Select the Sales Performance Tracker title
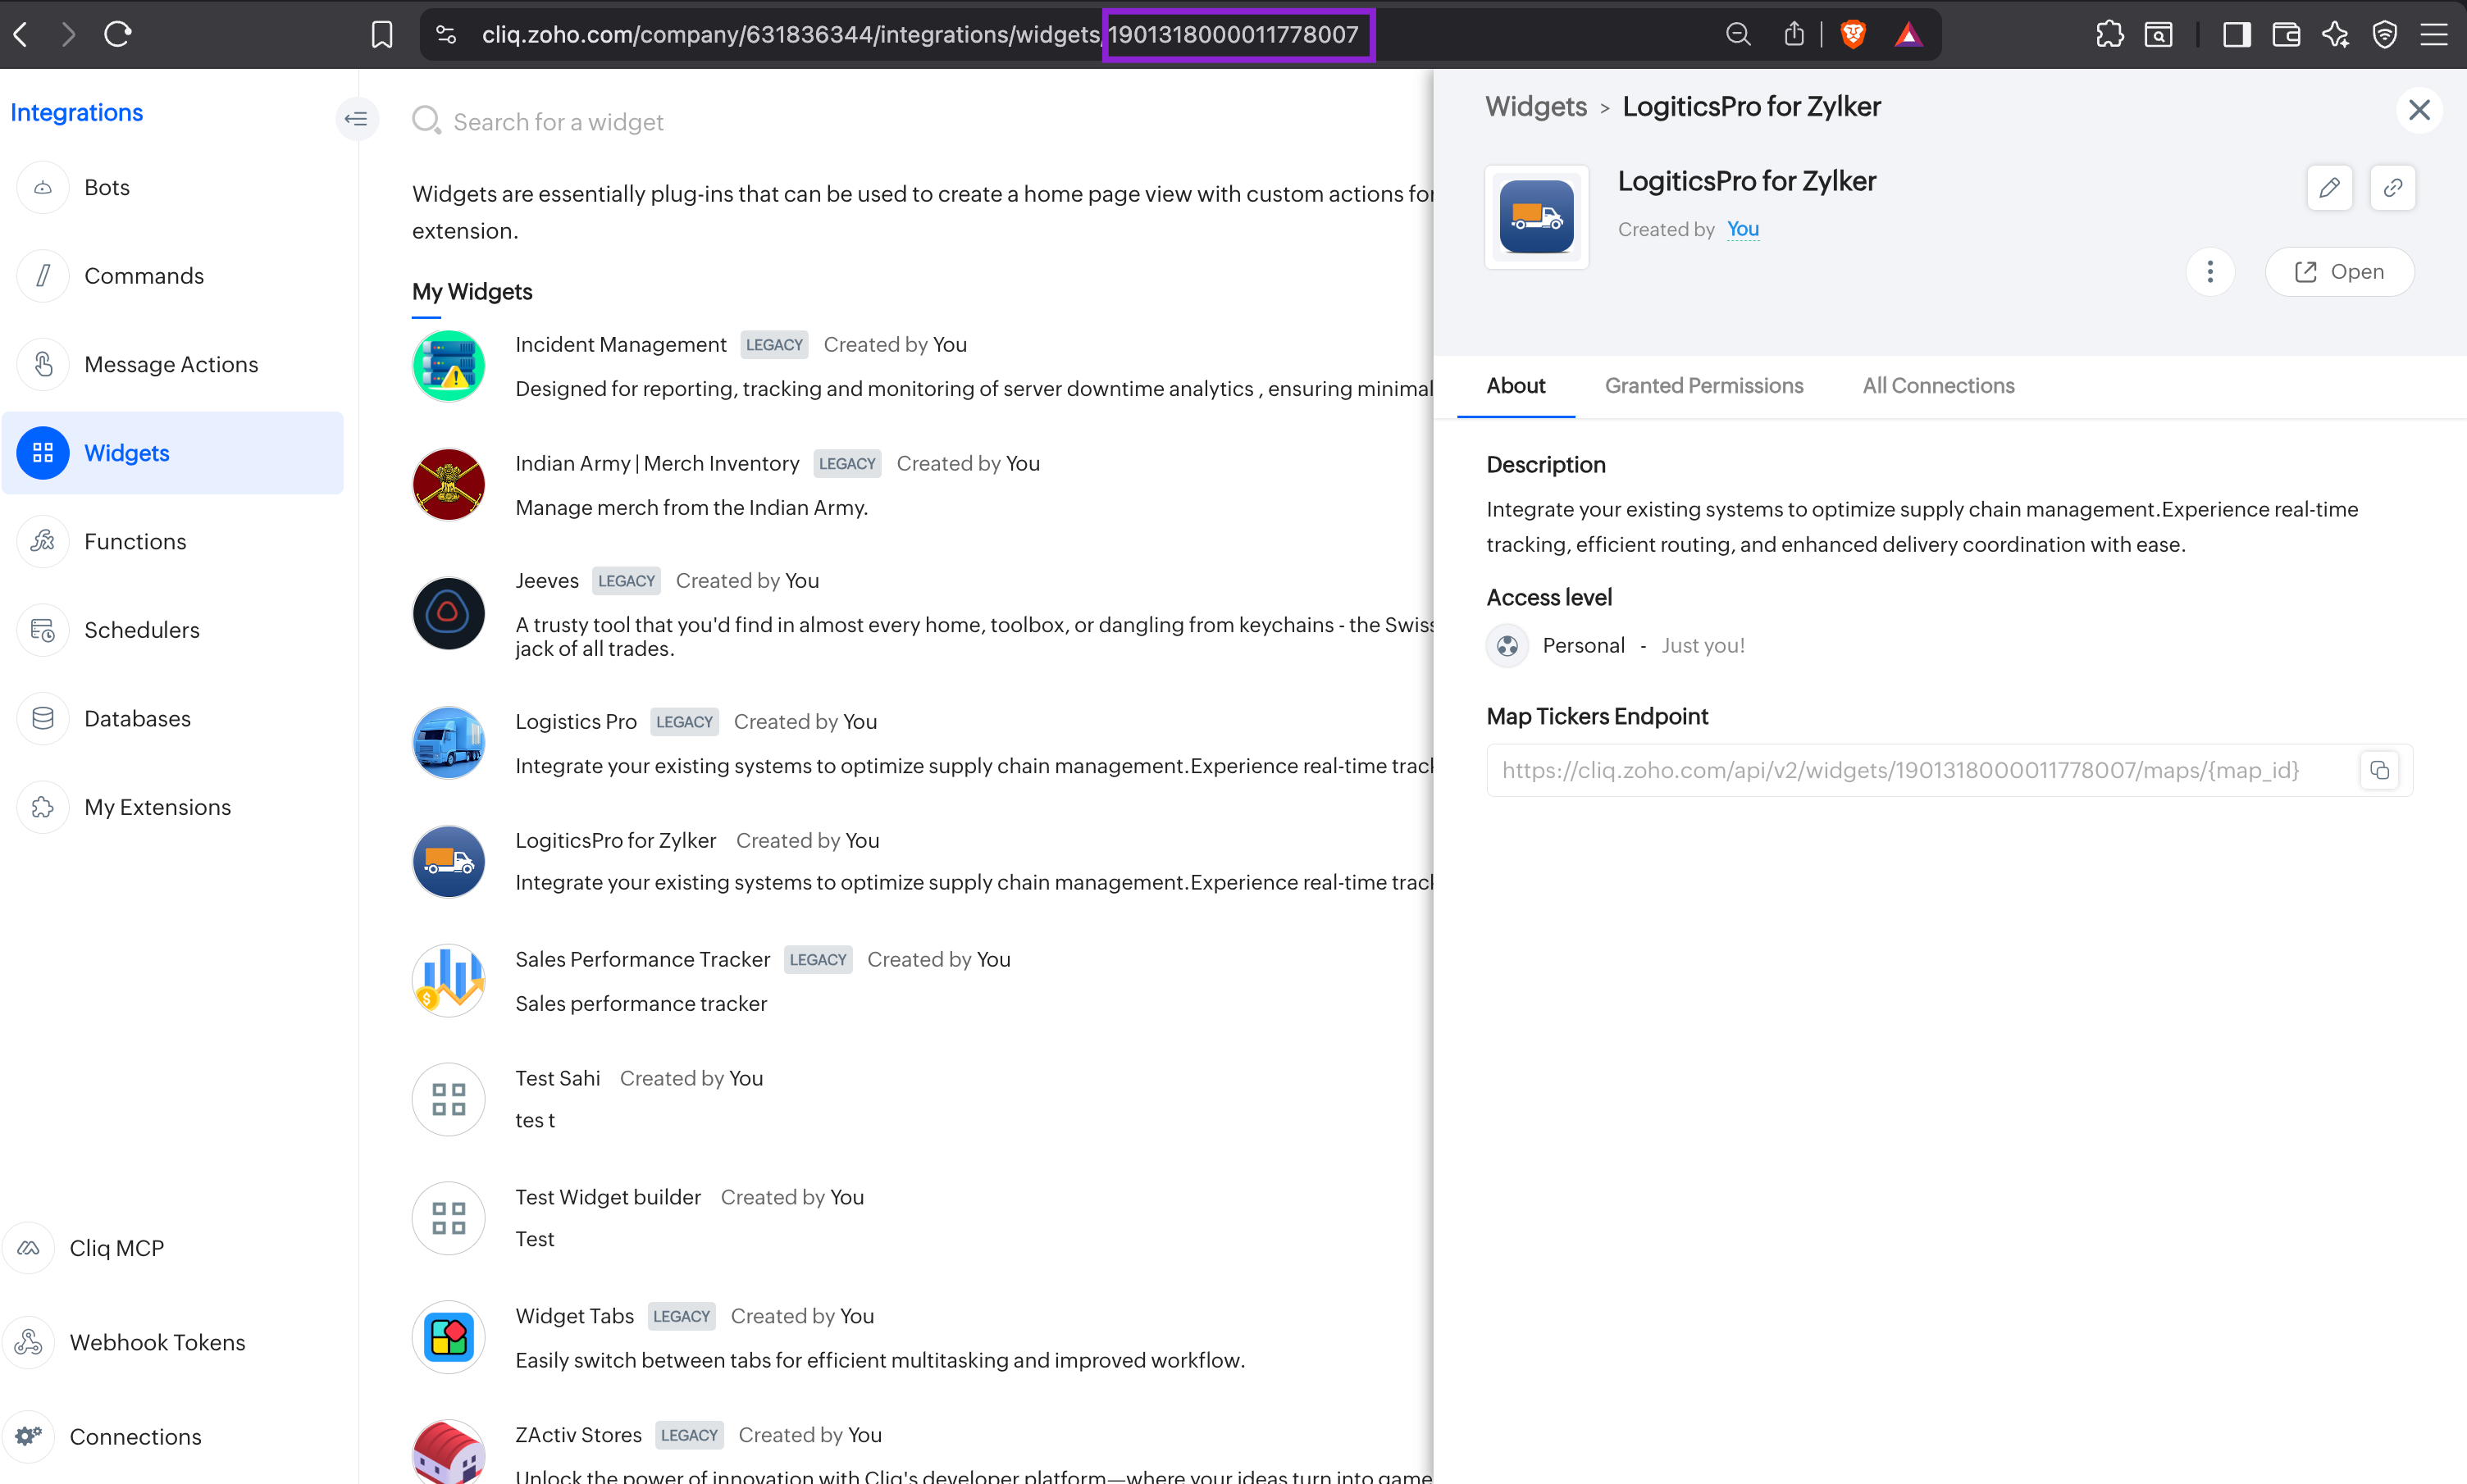This screenshot has width=2467, height=1484. click(643, 959)
